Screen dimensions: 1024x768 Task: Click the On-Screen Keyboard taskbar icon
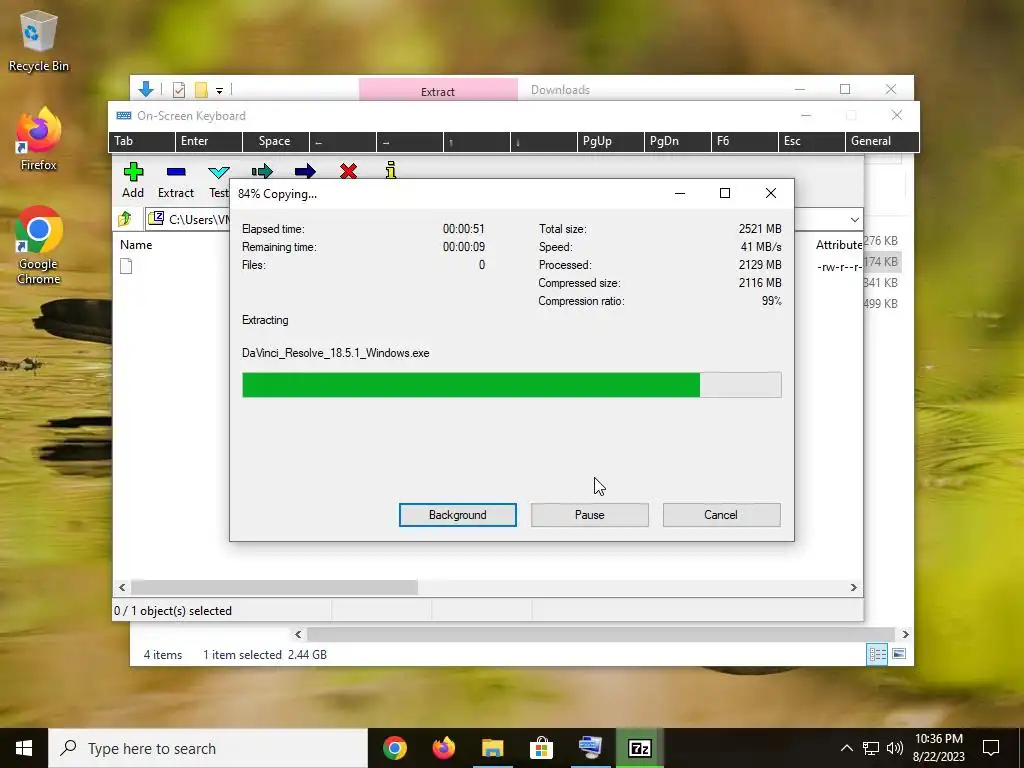click(x=590, y=748)
